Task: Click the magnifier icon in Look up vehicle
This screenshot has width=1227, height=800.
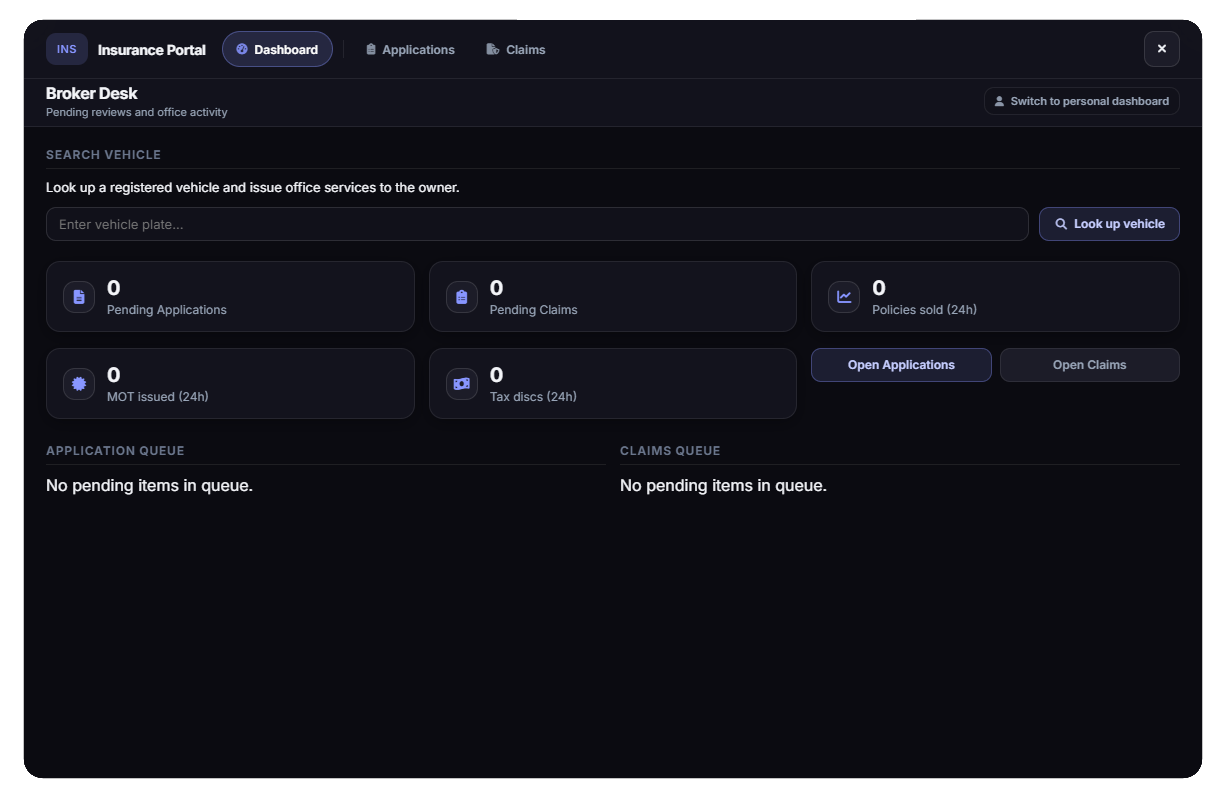Action: 1061,224
